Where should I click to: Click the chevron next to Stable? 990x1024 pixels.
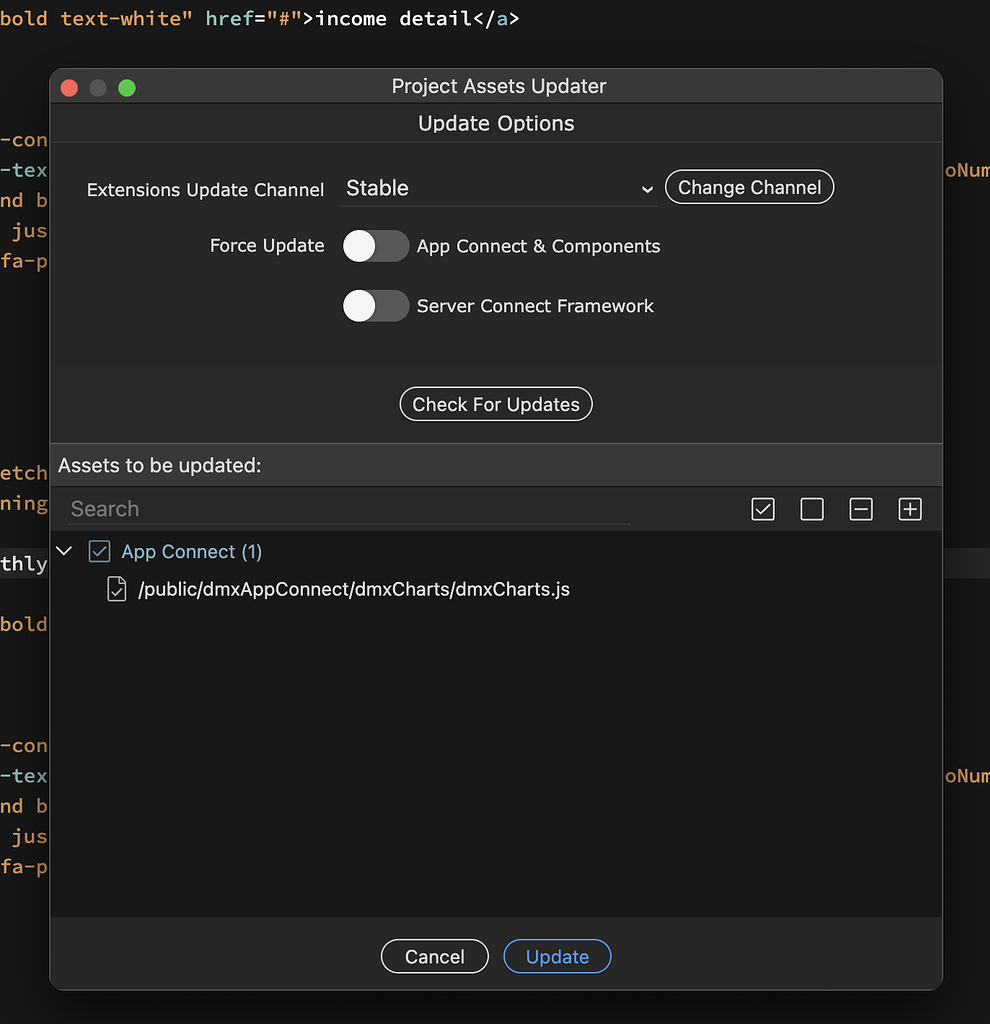click(647, 189)
